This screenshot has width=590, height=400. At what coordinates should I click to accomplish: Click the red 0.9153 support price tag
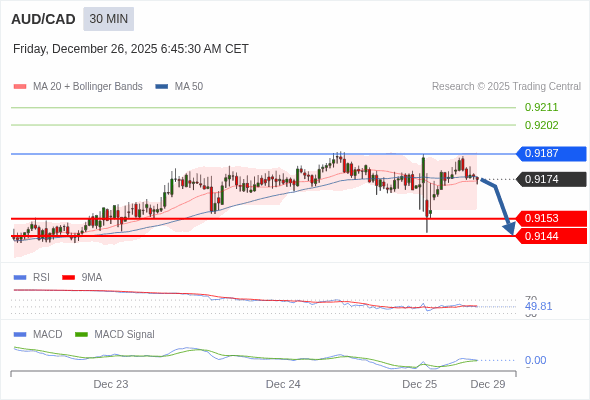(x=551, y=218)
